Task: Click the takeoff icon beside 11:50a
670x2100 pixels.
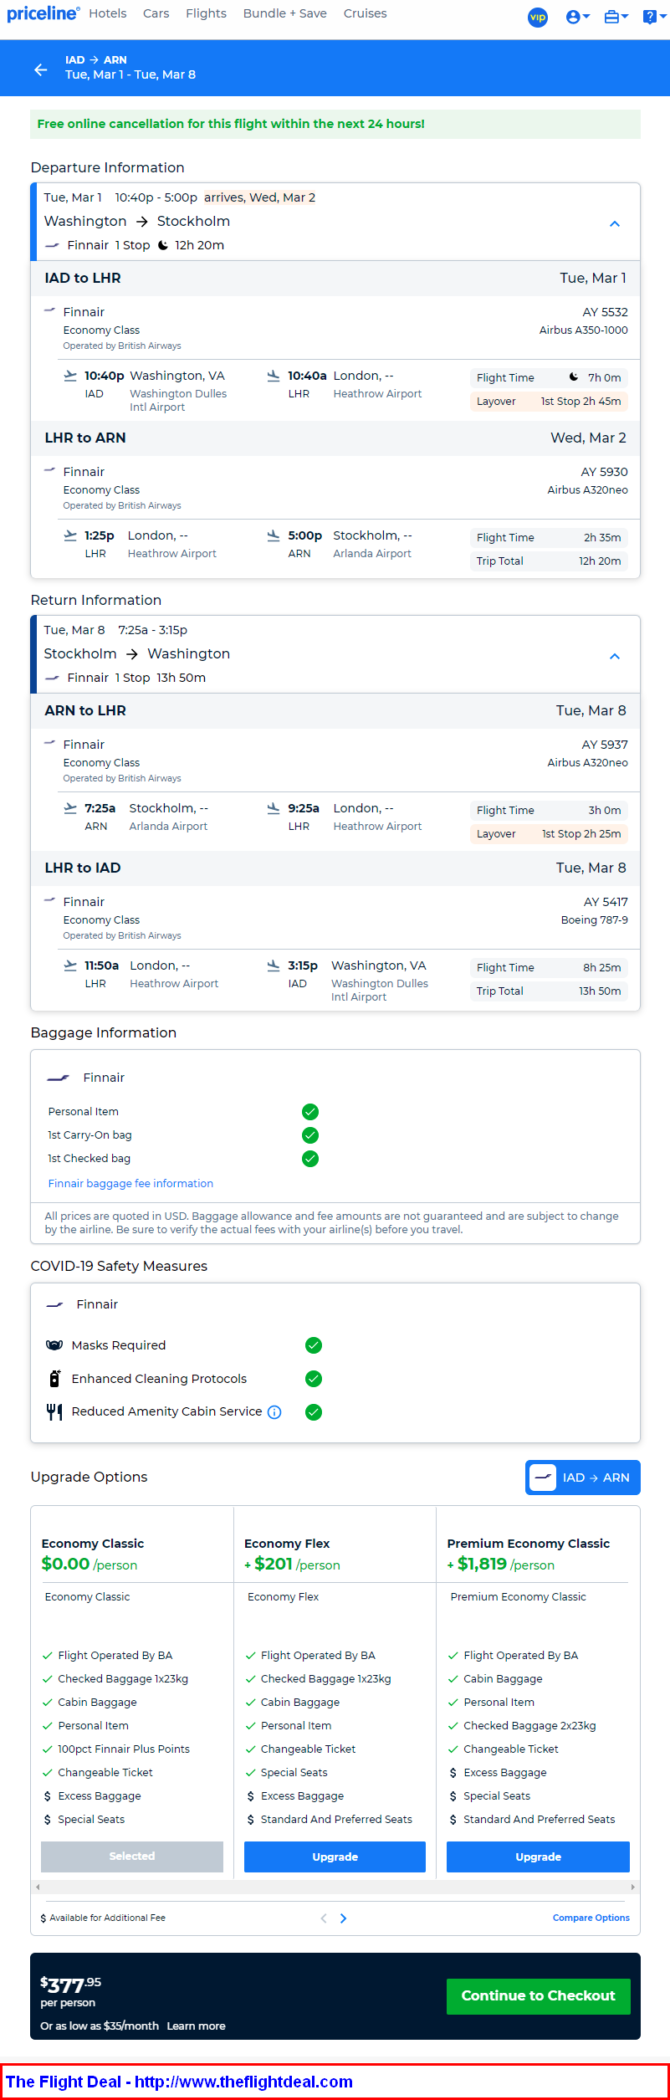Action: [x=70, y=966]
